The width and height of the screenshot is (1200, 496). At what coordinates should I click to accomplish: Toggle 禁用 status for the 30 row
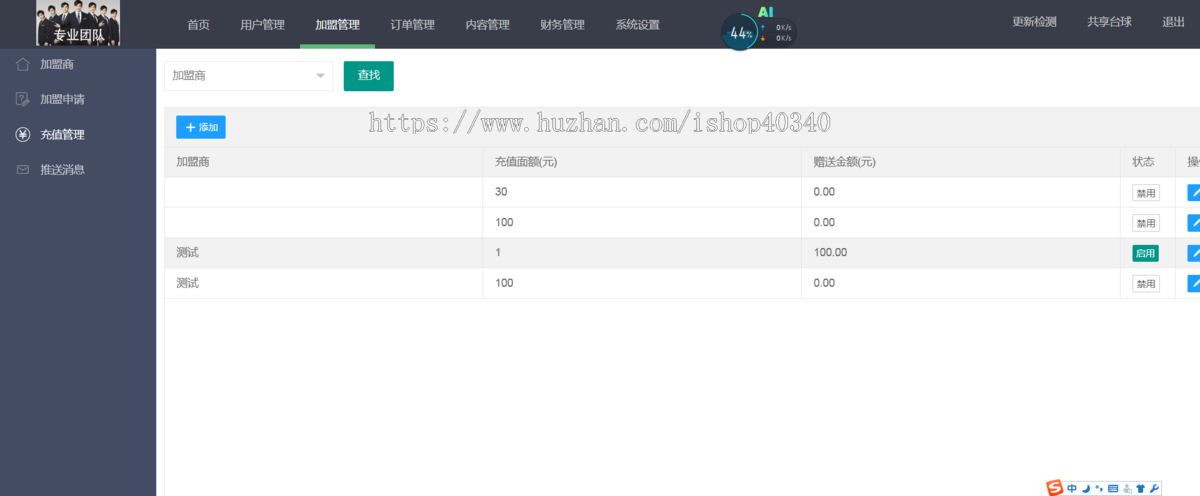tap(1145, 193)
